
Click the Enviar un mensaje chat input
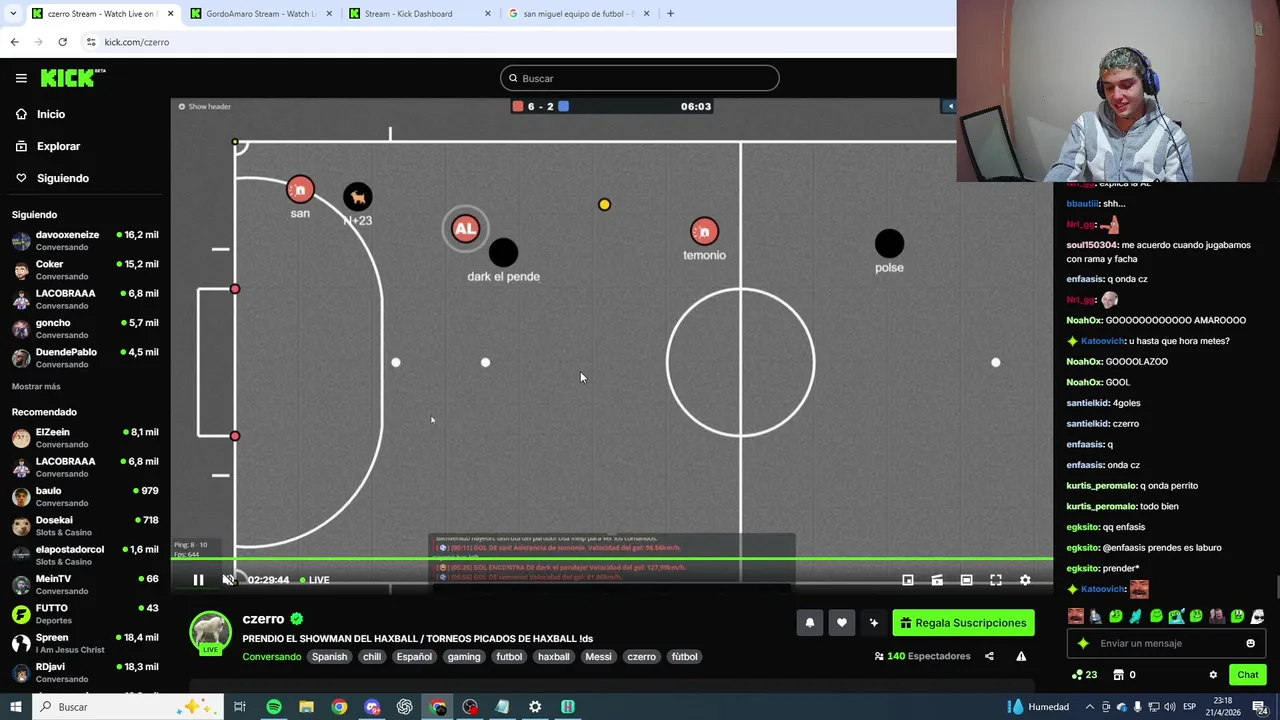click(x=1165, y=643)
